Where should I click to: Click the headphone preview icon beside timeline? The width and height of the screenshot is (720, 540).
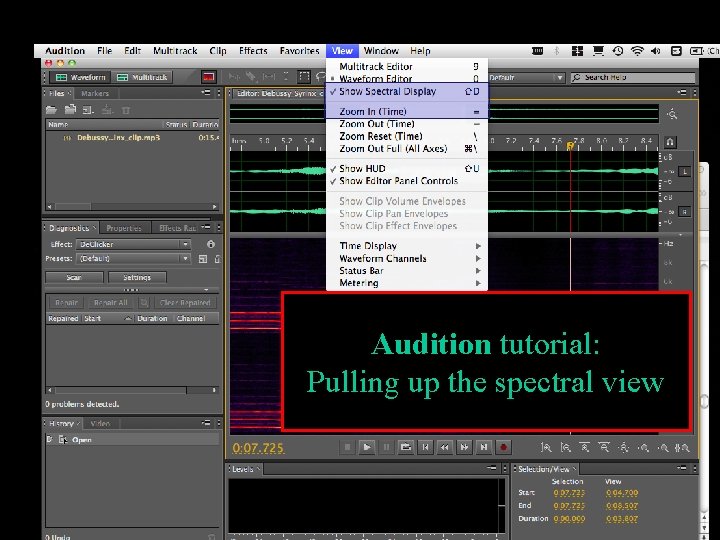670,142
